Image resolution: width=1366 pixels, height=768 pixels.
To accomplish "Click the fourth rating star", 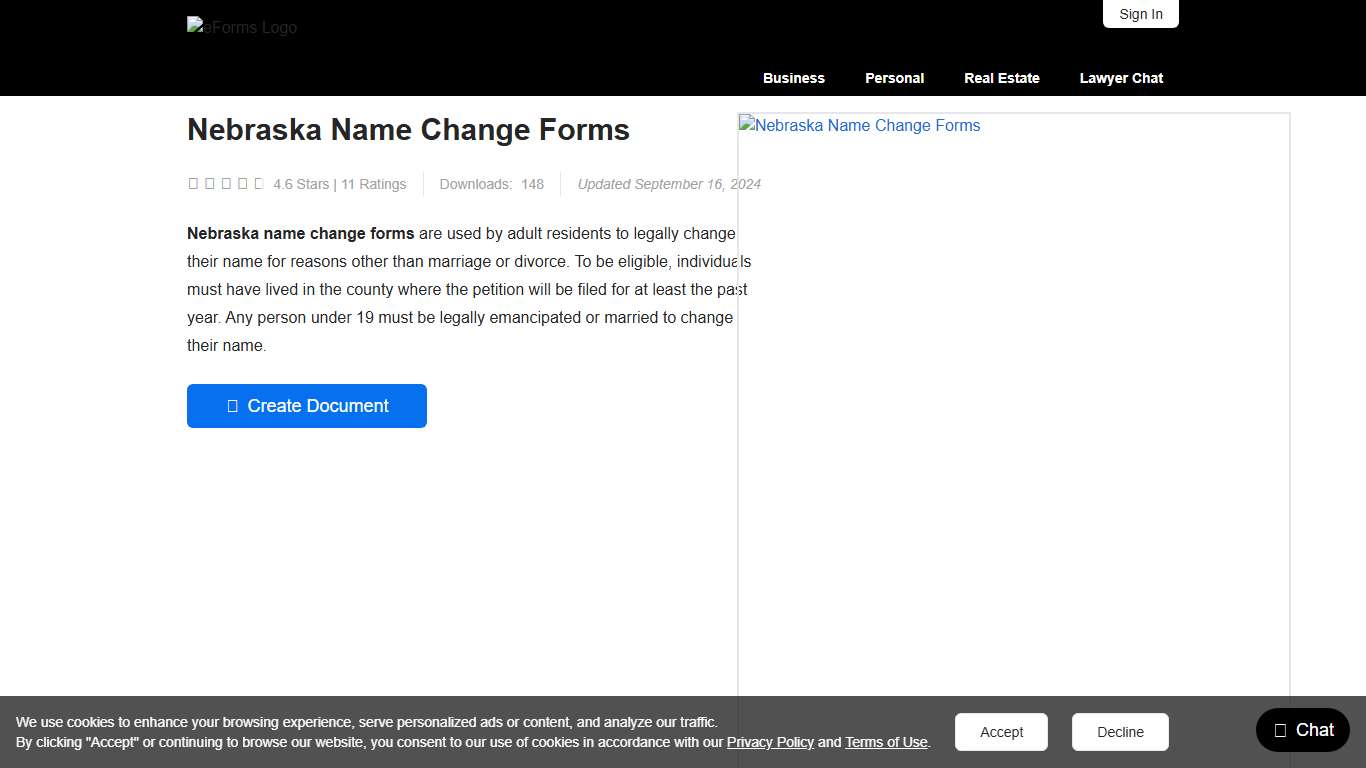I will [x=243, y=183].
